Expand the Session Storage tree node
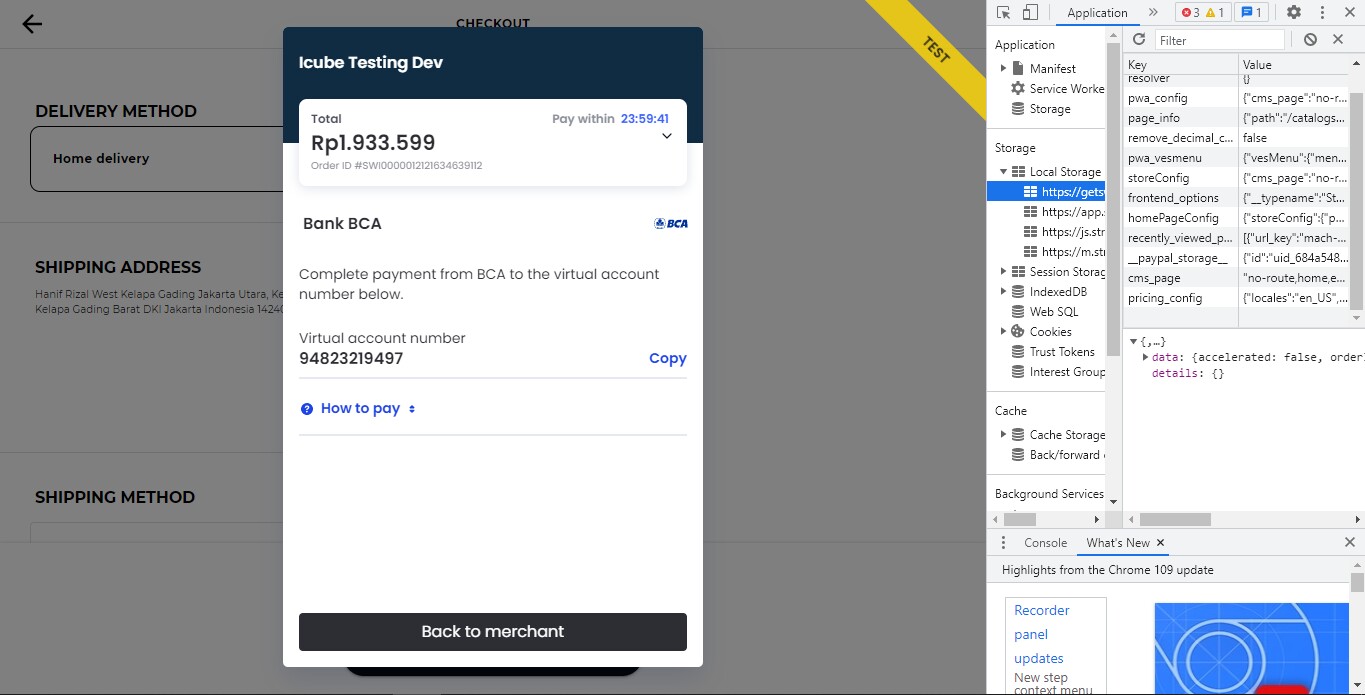 (1004, 272)
